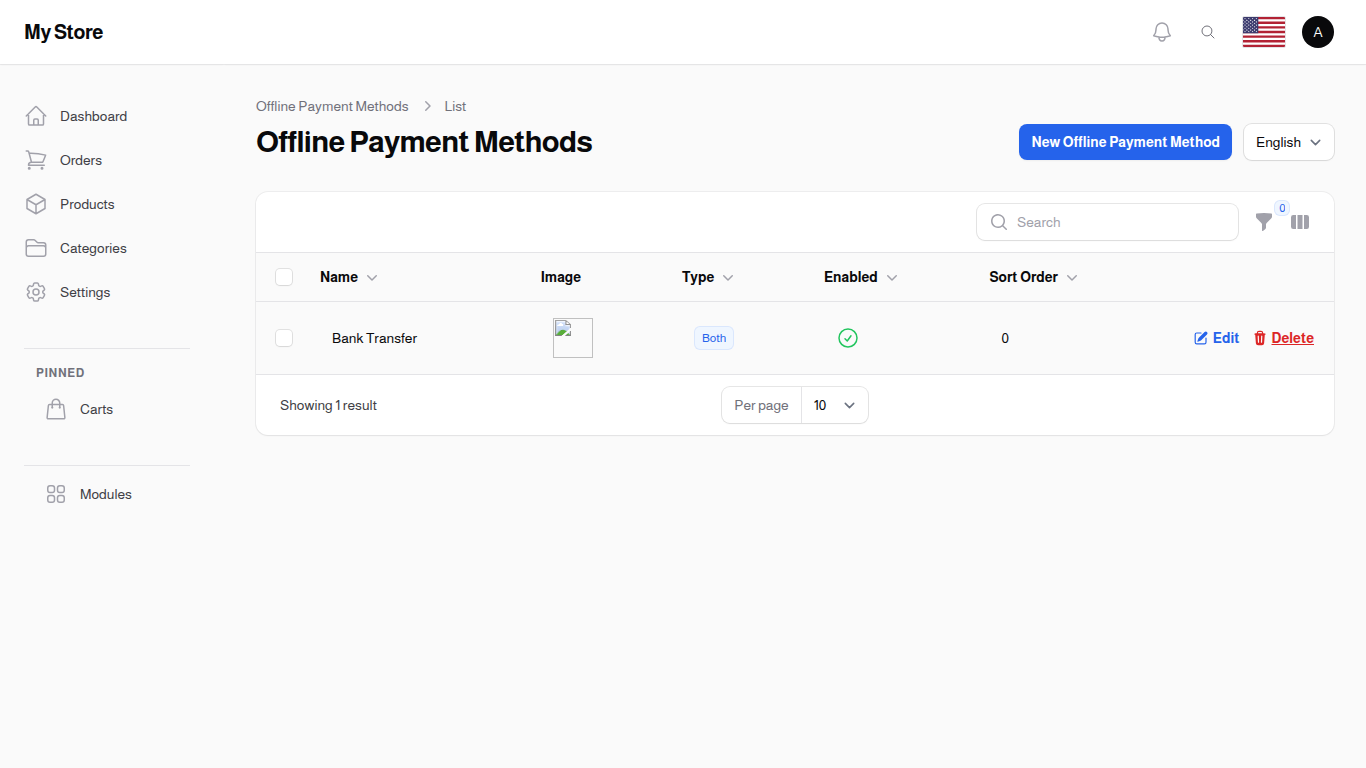Toggle the Enabled status check for Bank Transfer
1366x768 pixels.
pos(848,338)
